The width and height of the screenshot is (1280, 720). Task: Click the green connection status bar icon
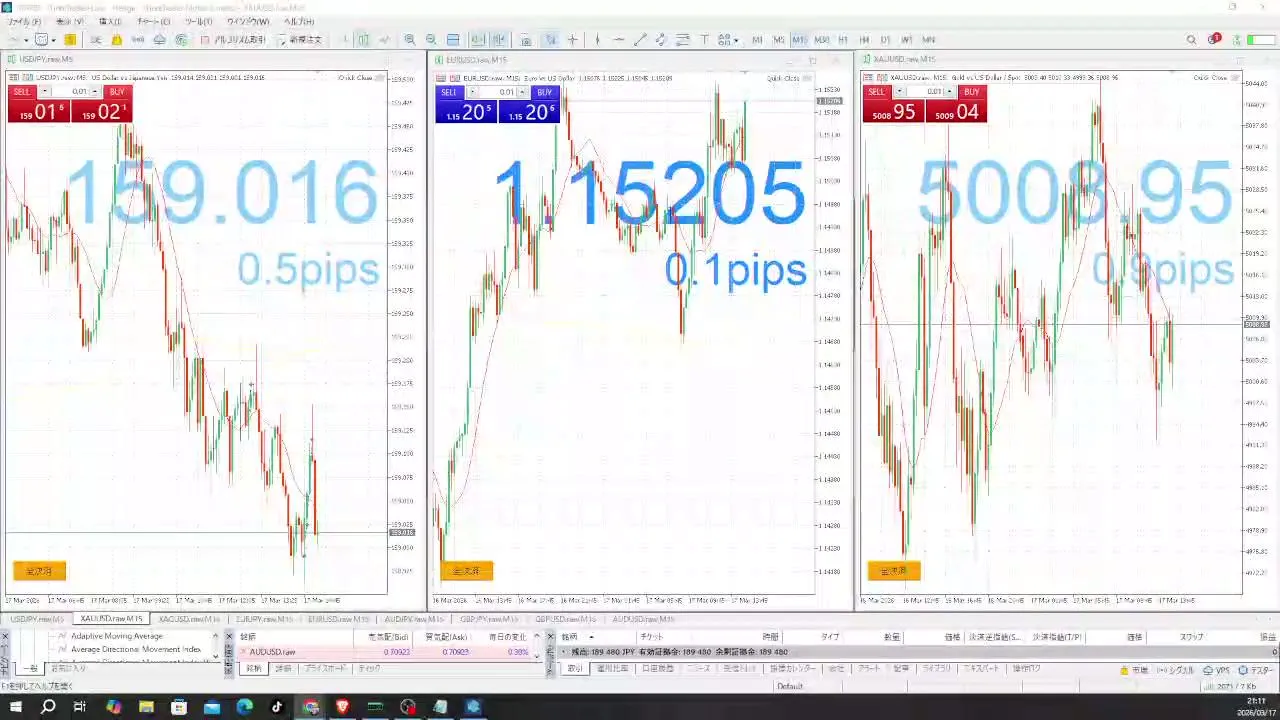pyautogui.click(x=1261, y=40)
